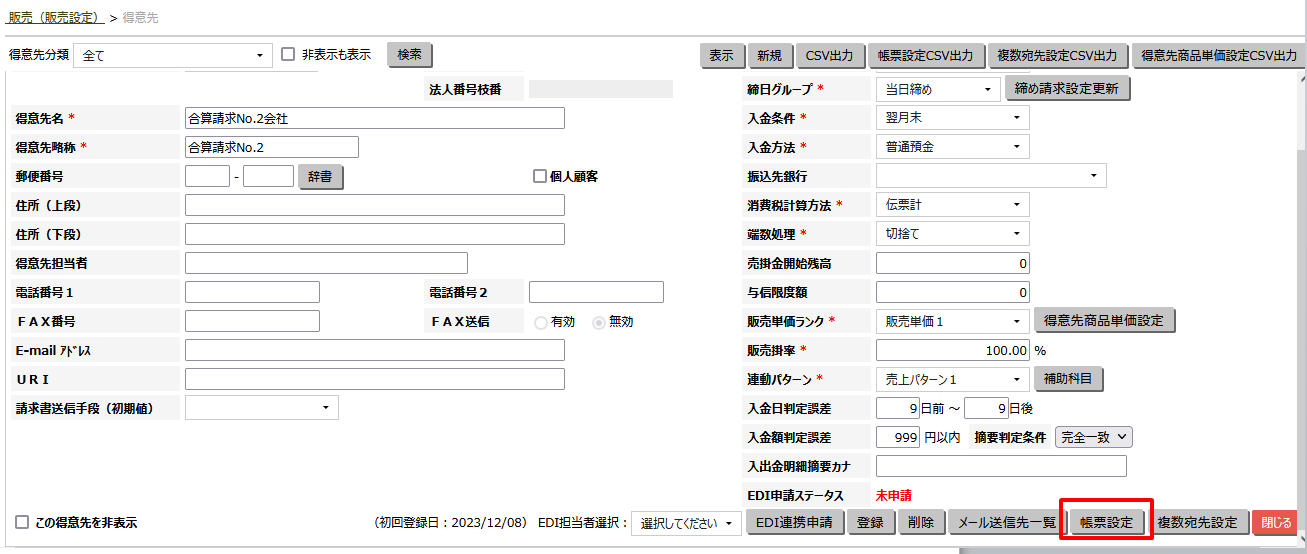Click the 締め請求設定更新 button
1307x554 pixels.
pos(1067,88)
